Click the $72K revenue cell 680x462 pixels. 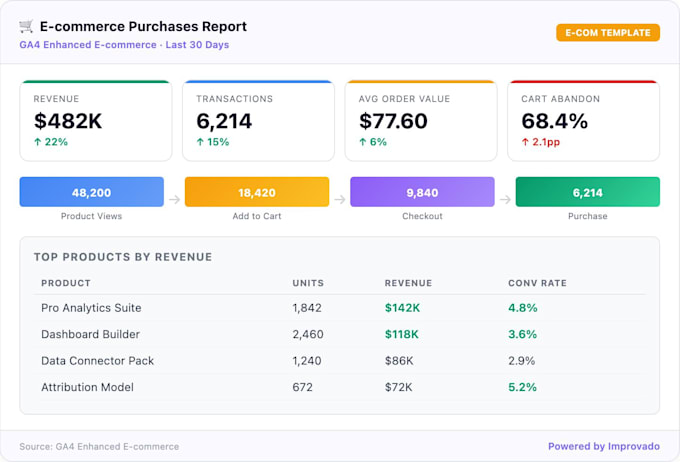click(x=399, y=387)
